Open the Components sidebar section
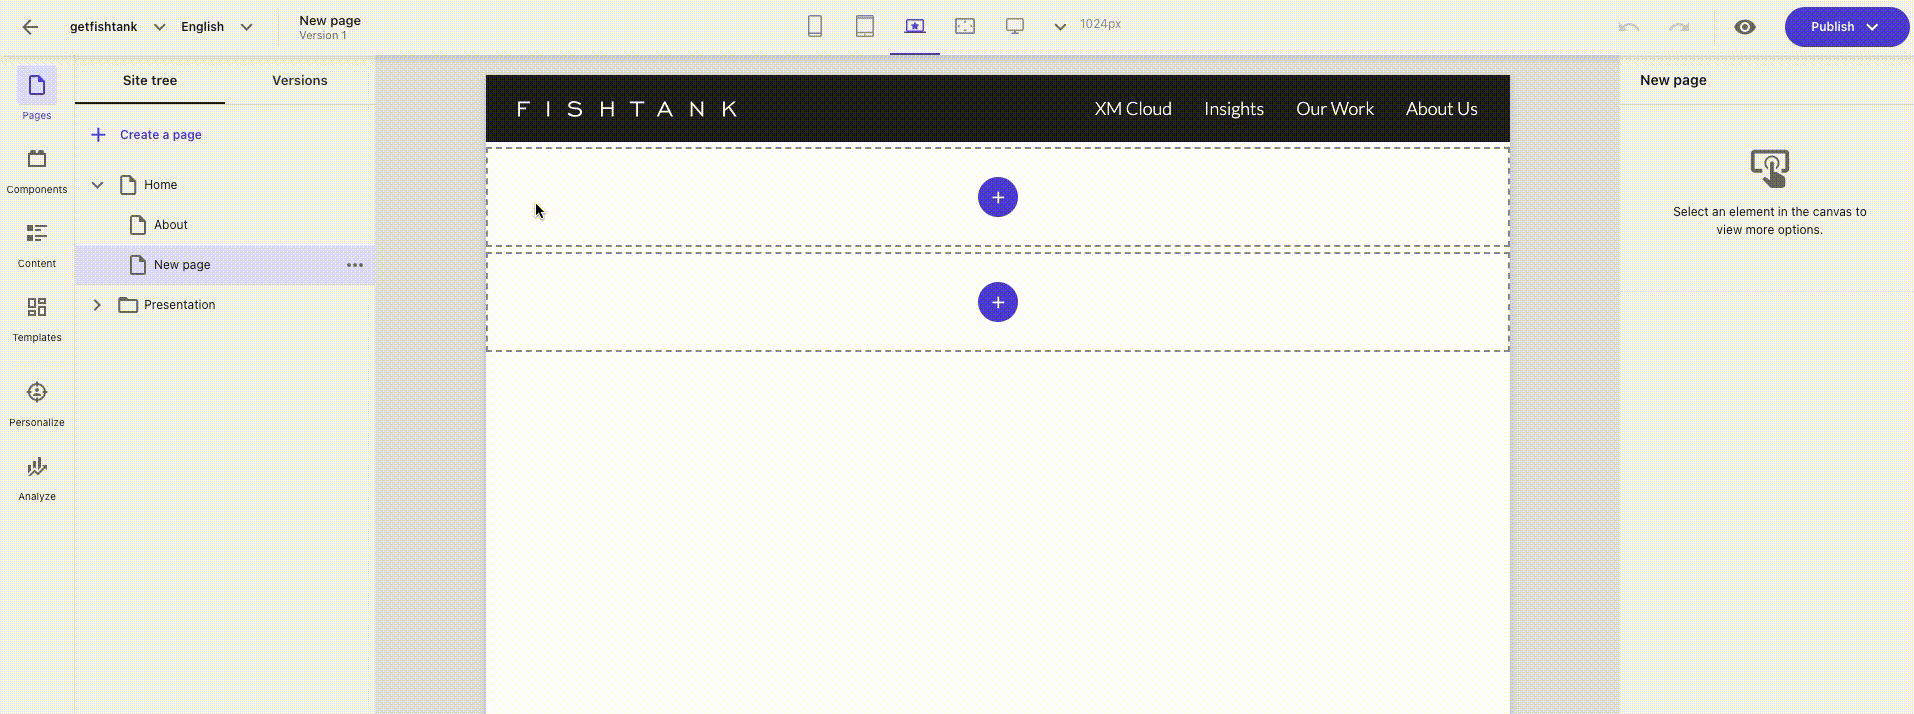This screenshot has width=1914, height=714. pos(37,170)
